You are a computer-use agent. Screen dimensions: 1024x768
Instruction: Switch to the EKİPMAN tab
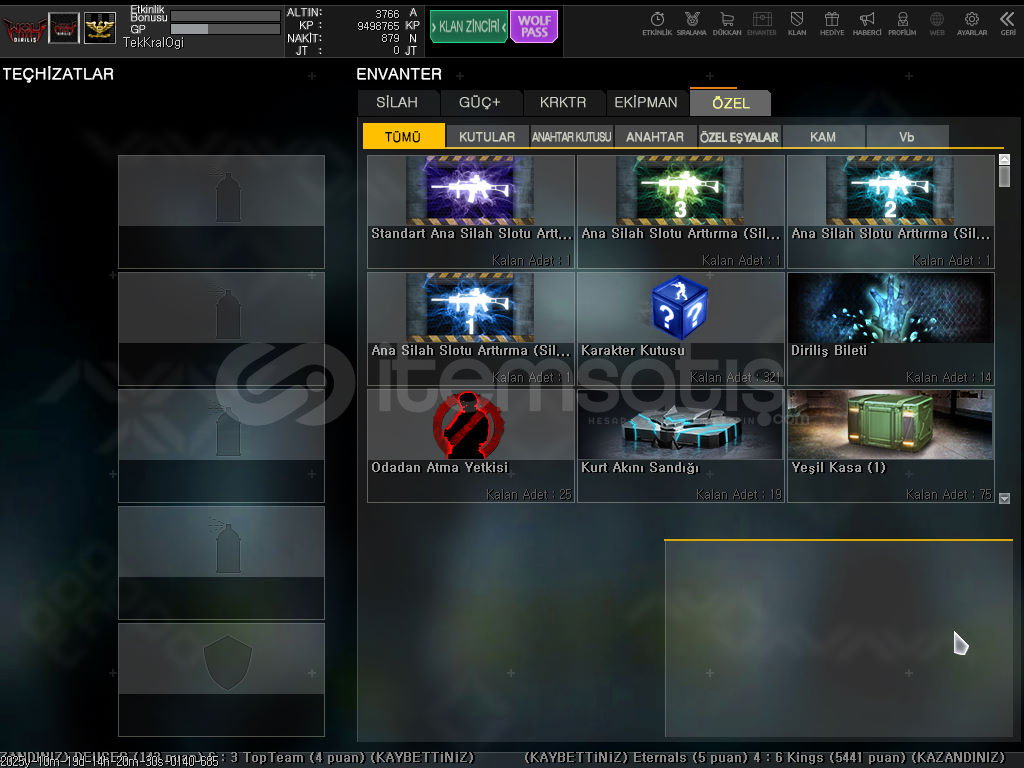pos(646,103)
